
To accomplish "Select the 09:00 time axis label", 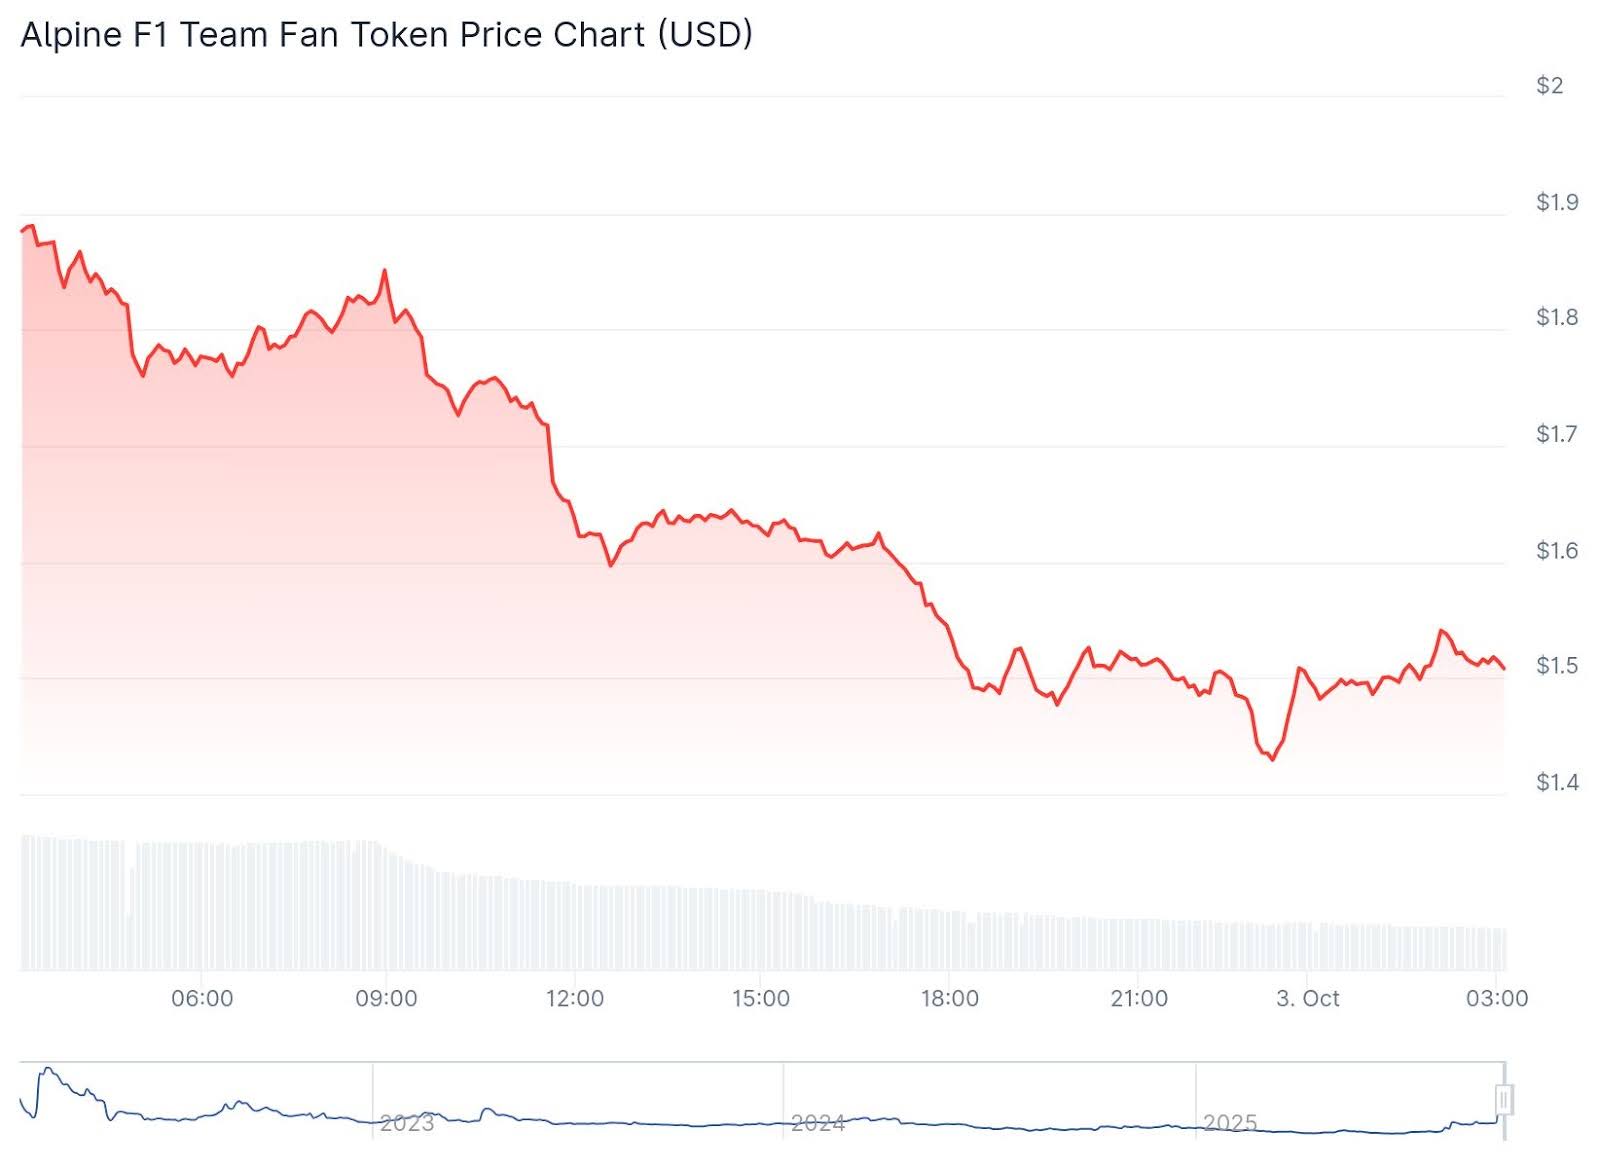I will pos(386,998).
